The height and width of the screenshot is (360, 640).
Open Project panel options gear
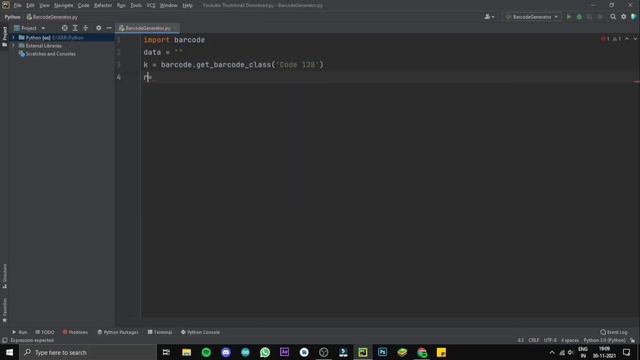click(x=98, y=28)
